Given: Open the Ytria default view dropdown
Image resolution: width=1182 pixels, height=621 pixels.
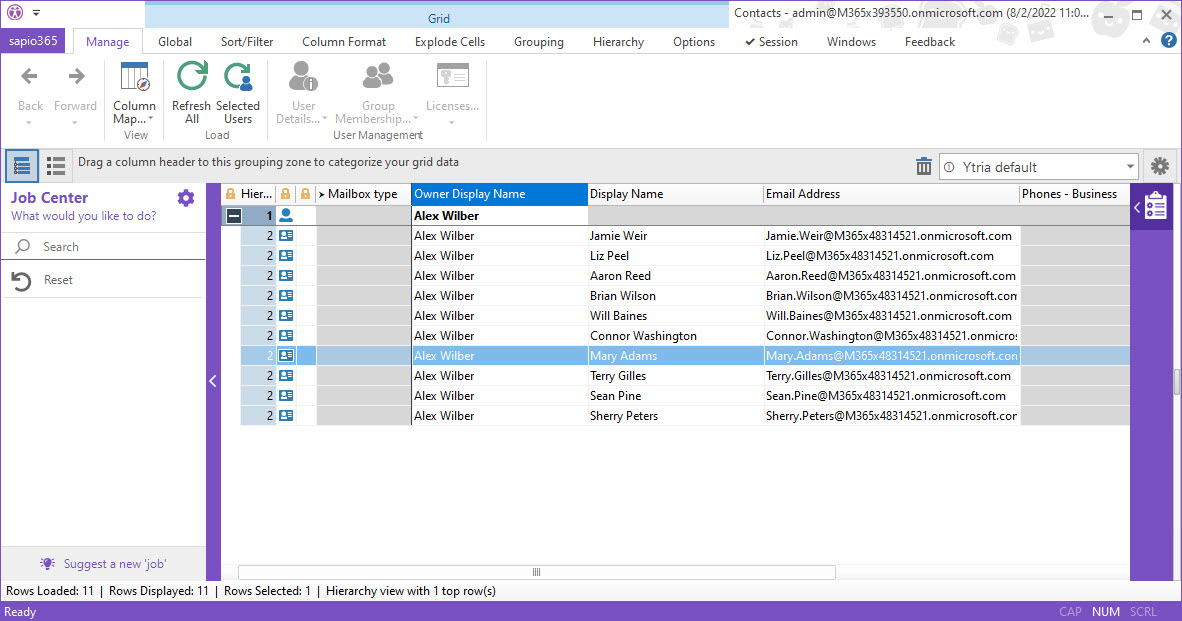Looking at the screenshot, I should [x=1130, y=167].
